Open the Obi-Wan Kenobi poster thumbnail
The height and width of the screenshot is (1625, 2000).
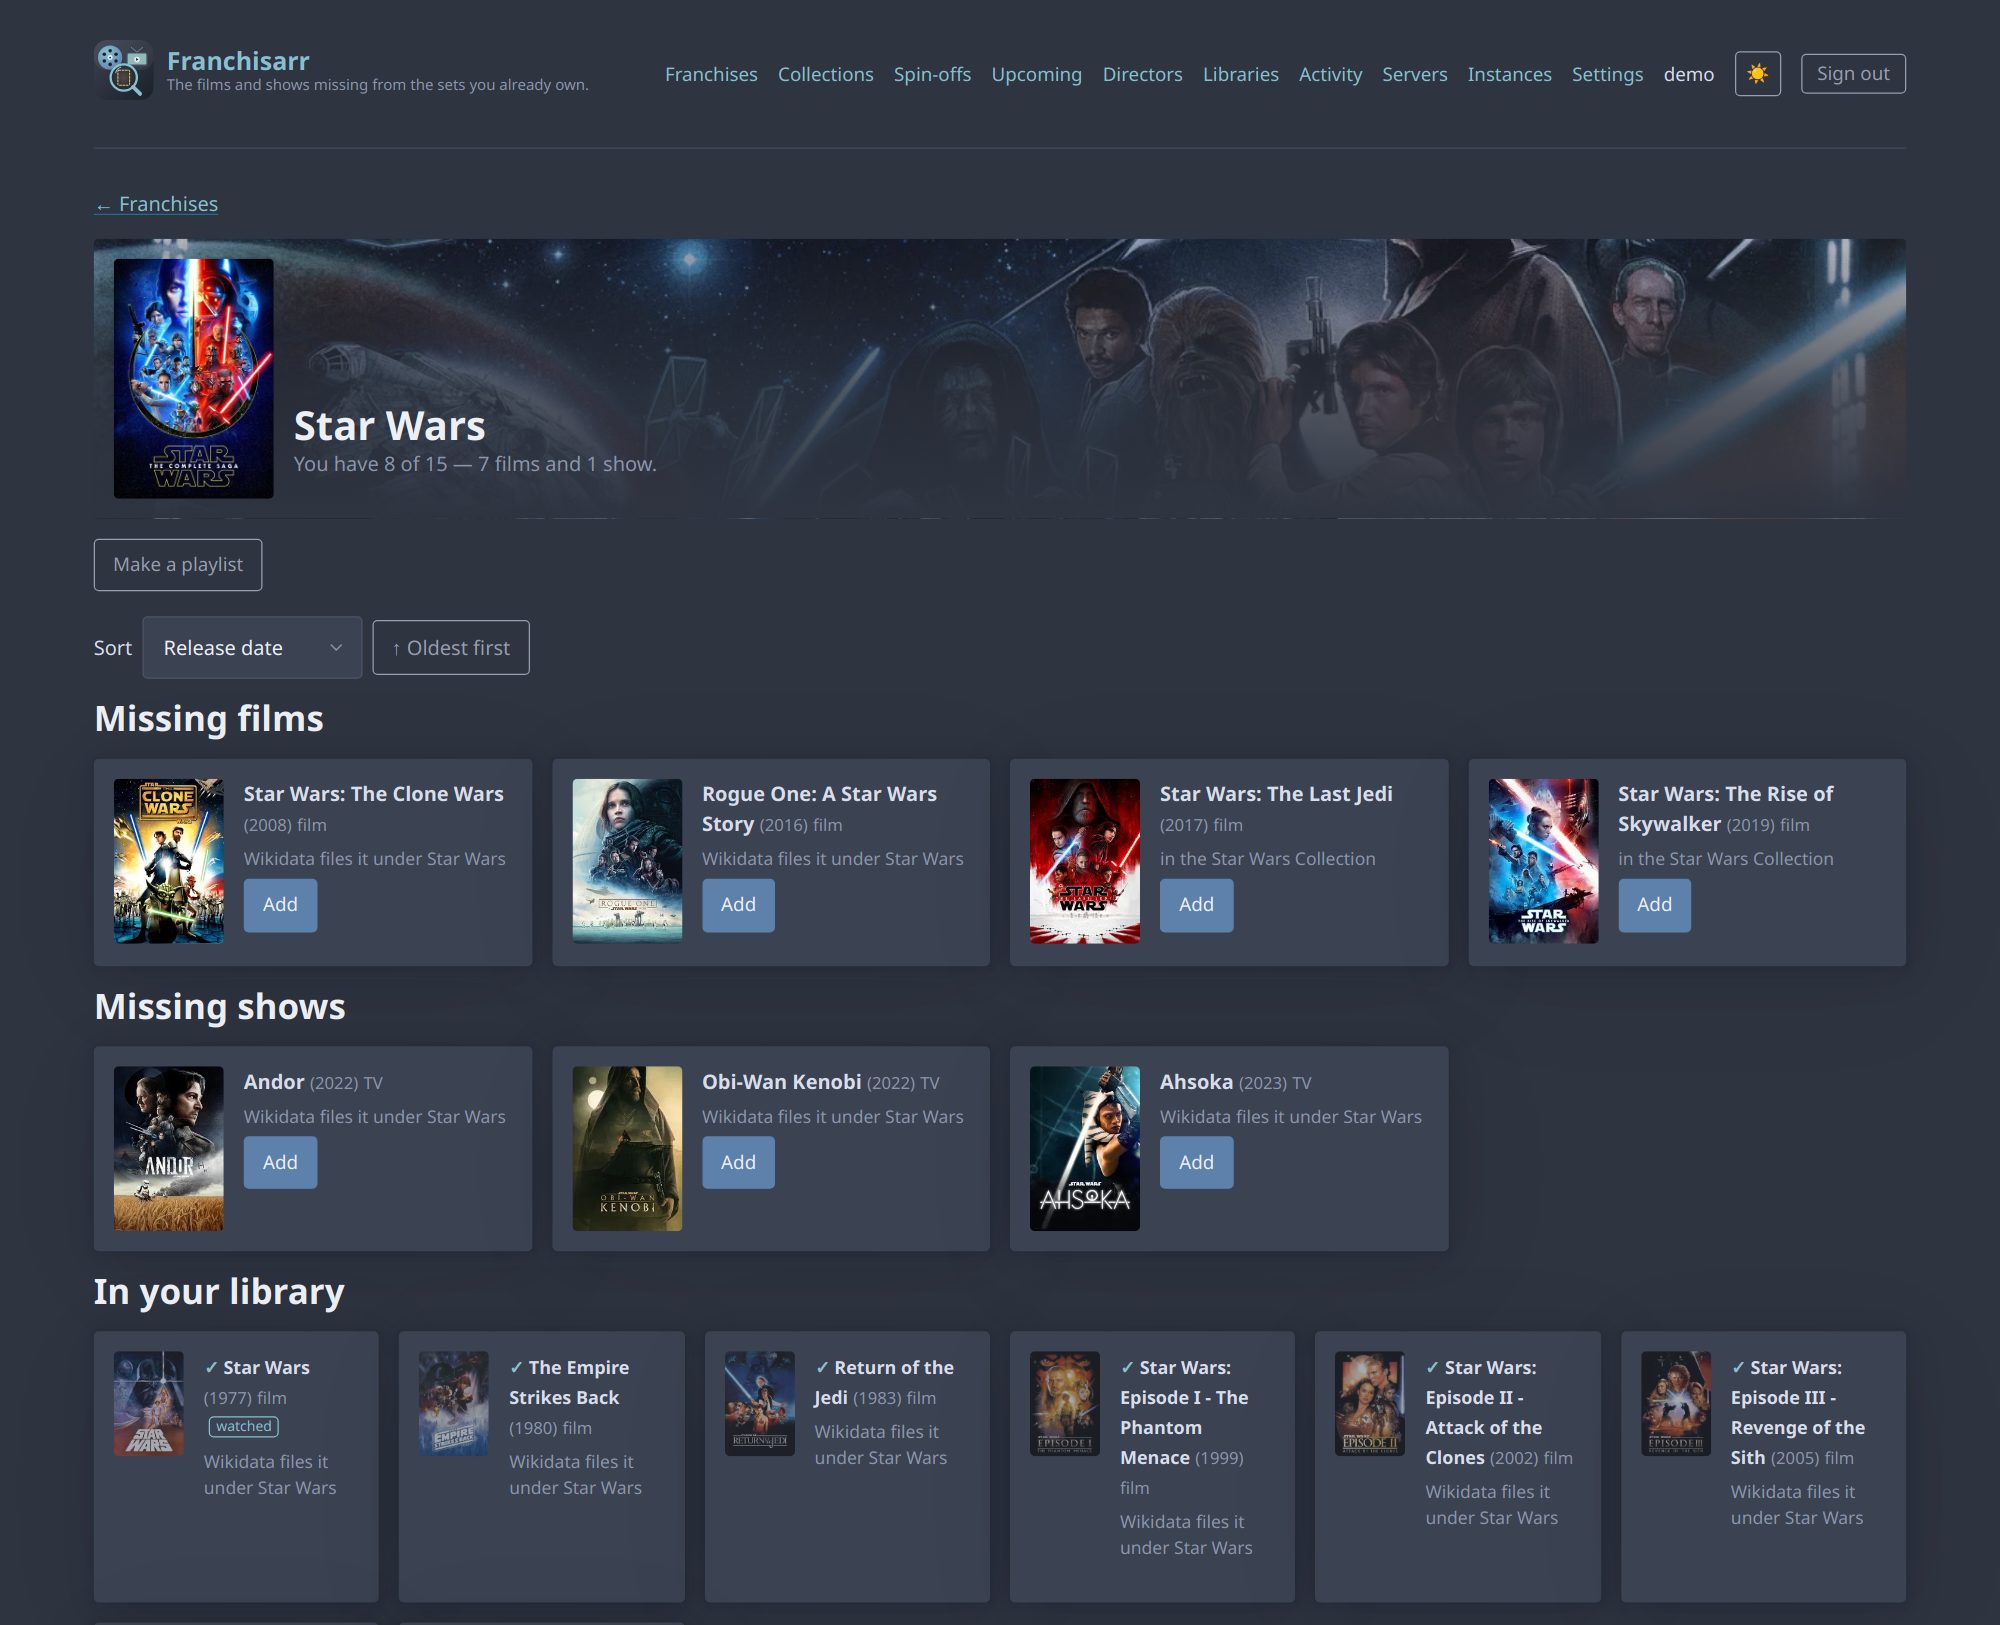coord(627,1148)
